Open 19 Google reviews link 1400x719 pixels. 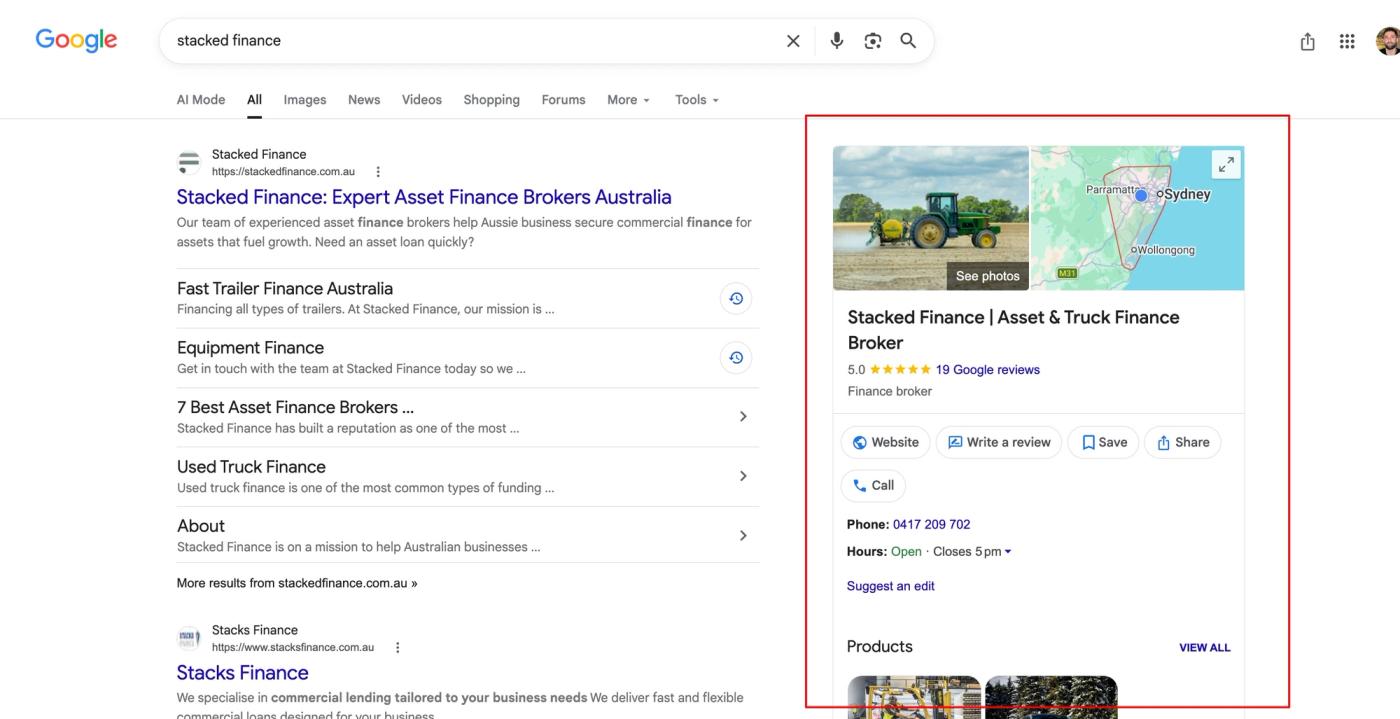click(x=987, y=370)
